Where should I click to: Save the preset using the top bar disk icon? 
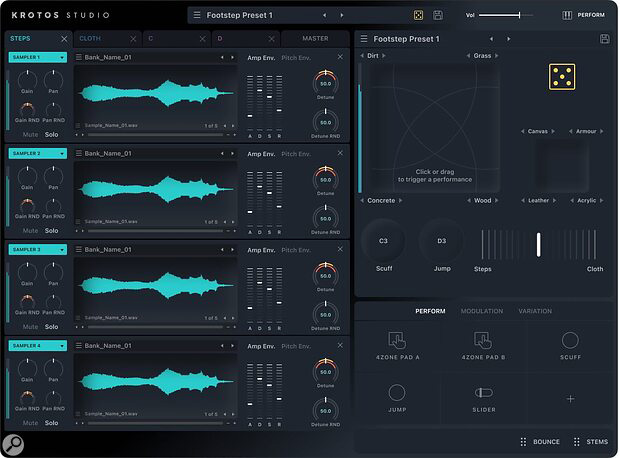pyautogui.click(x=438, y=15)
